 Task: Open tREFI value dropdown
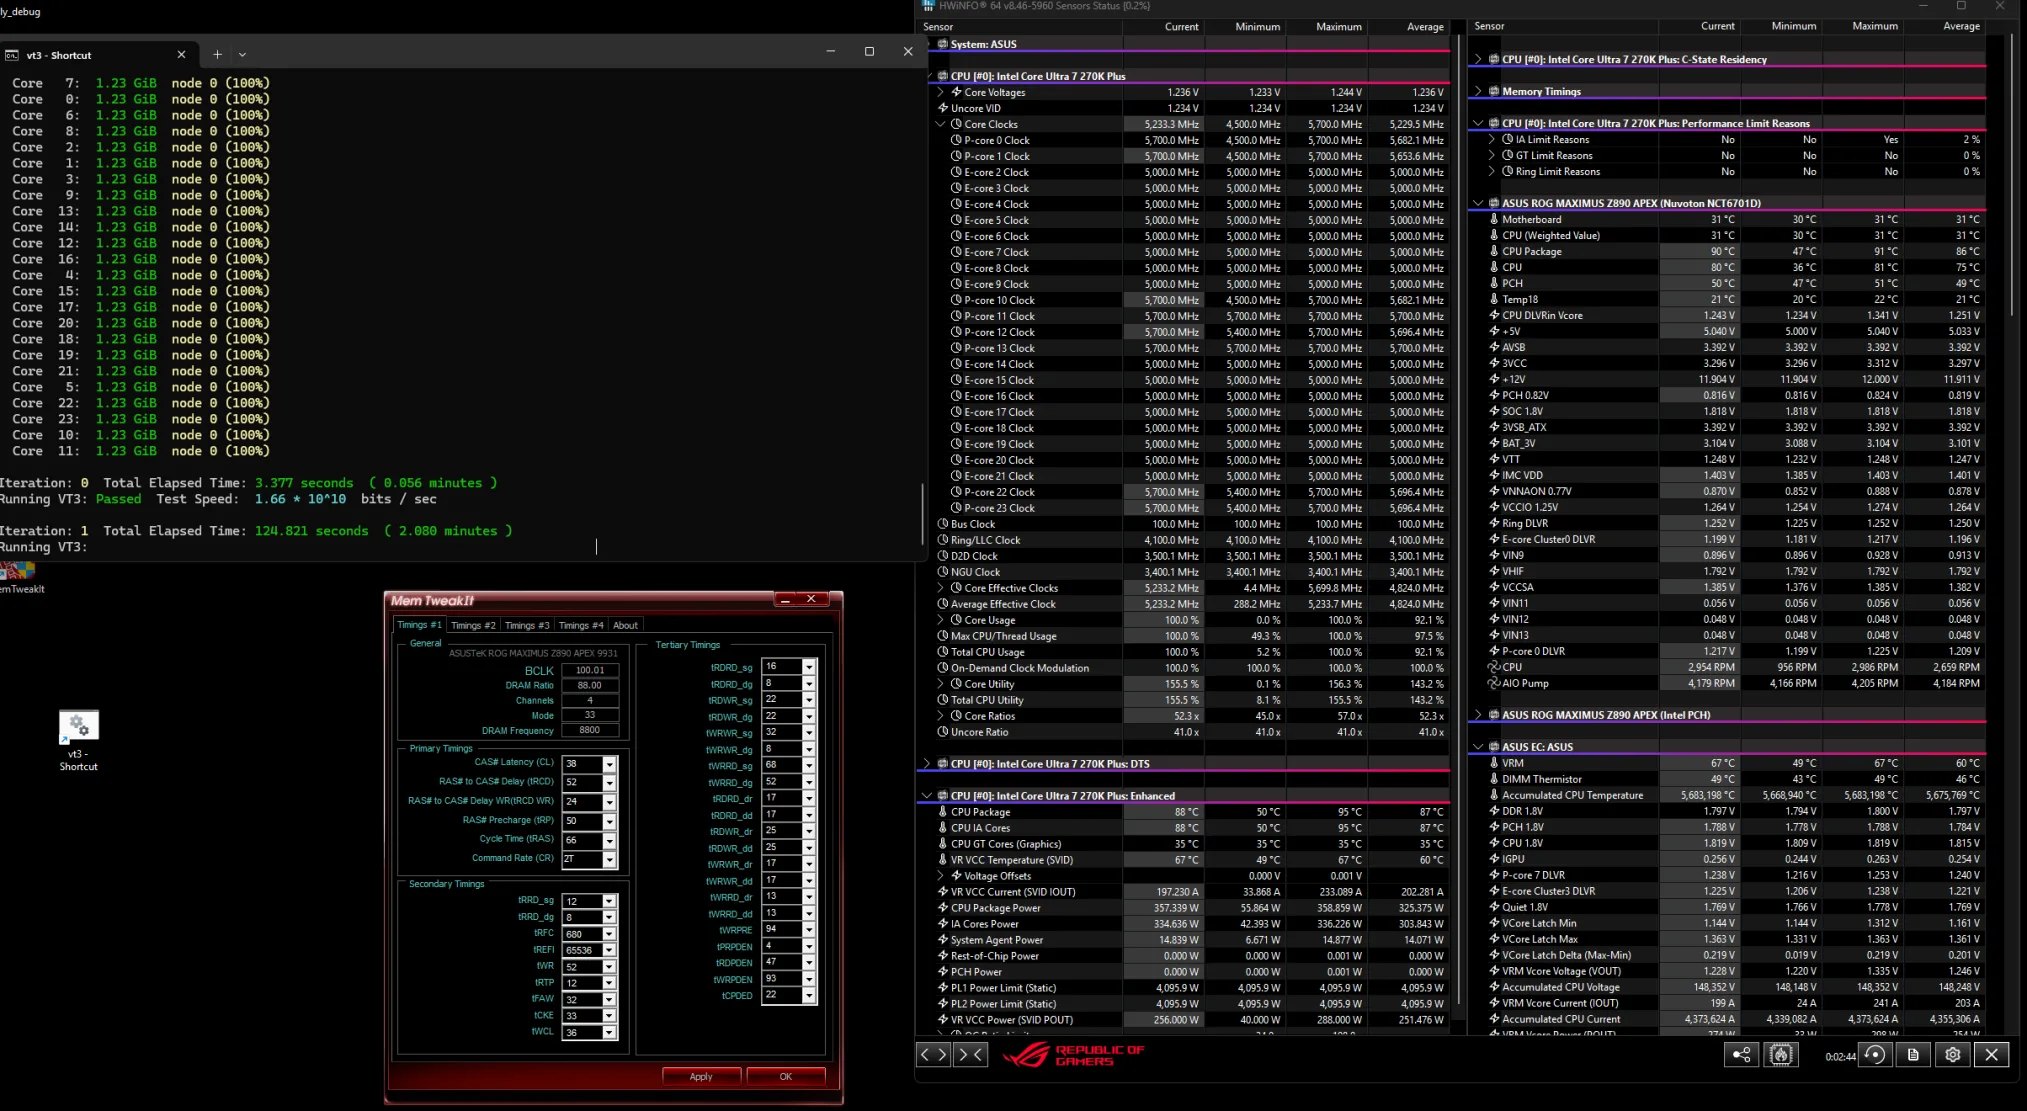point(609,951)
